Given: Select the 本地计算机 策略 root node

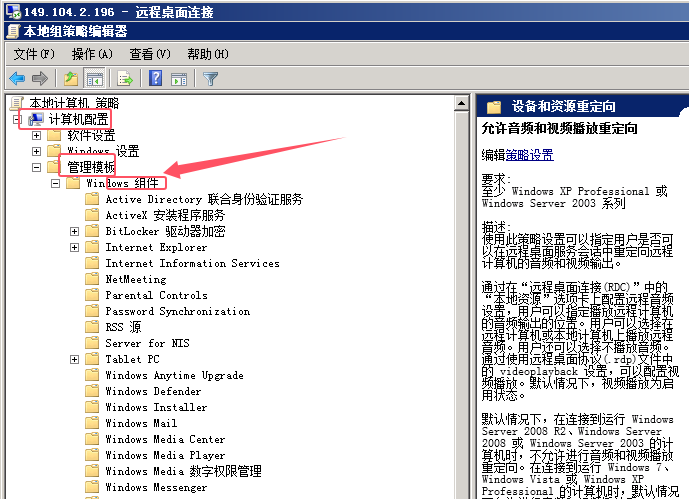Looking at the screenshot, I should pos(73,103).
